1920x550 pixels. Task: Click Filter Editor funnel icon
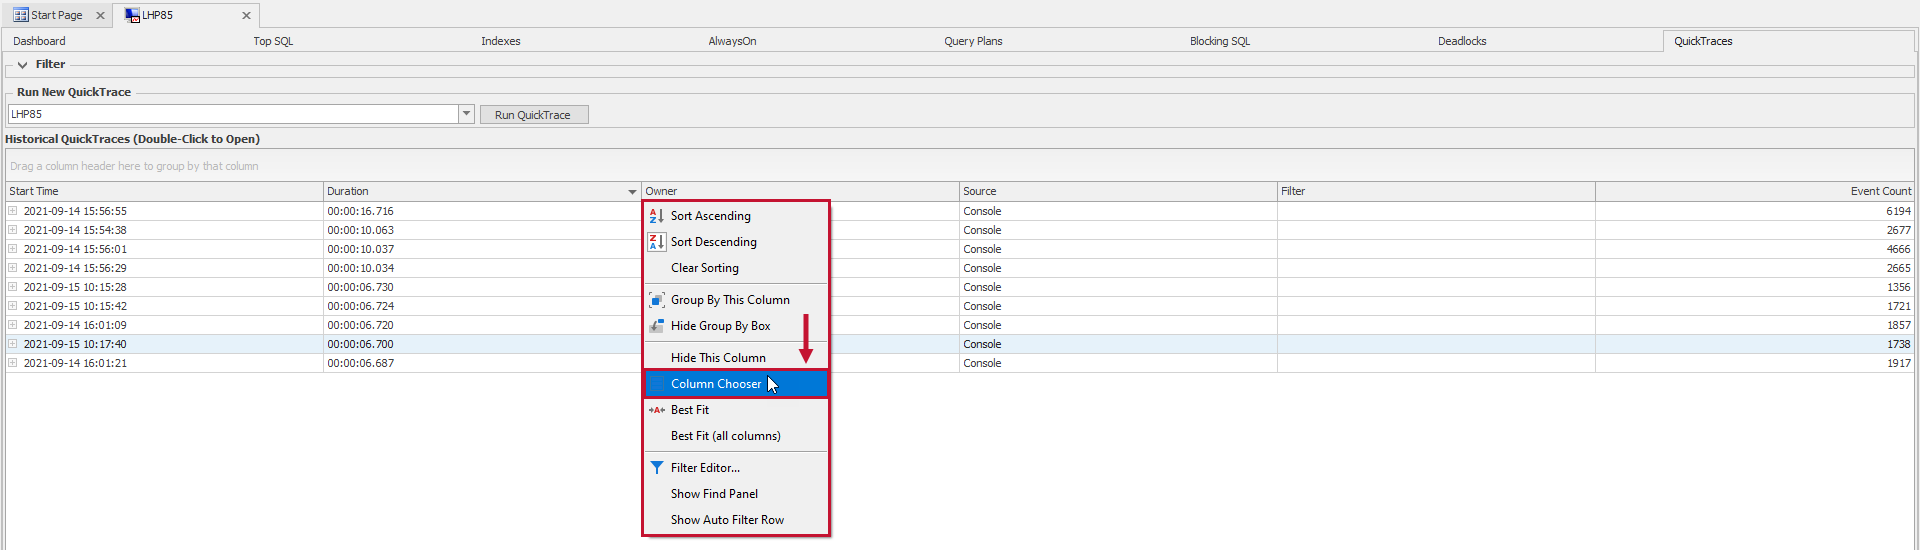tap(656, 468)
